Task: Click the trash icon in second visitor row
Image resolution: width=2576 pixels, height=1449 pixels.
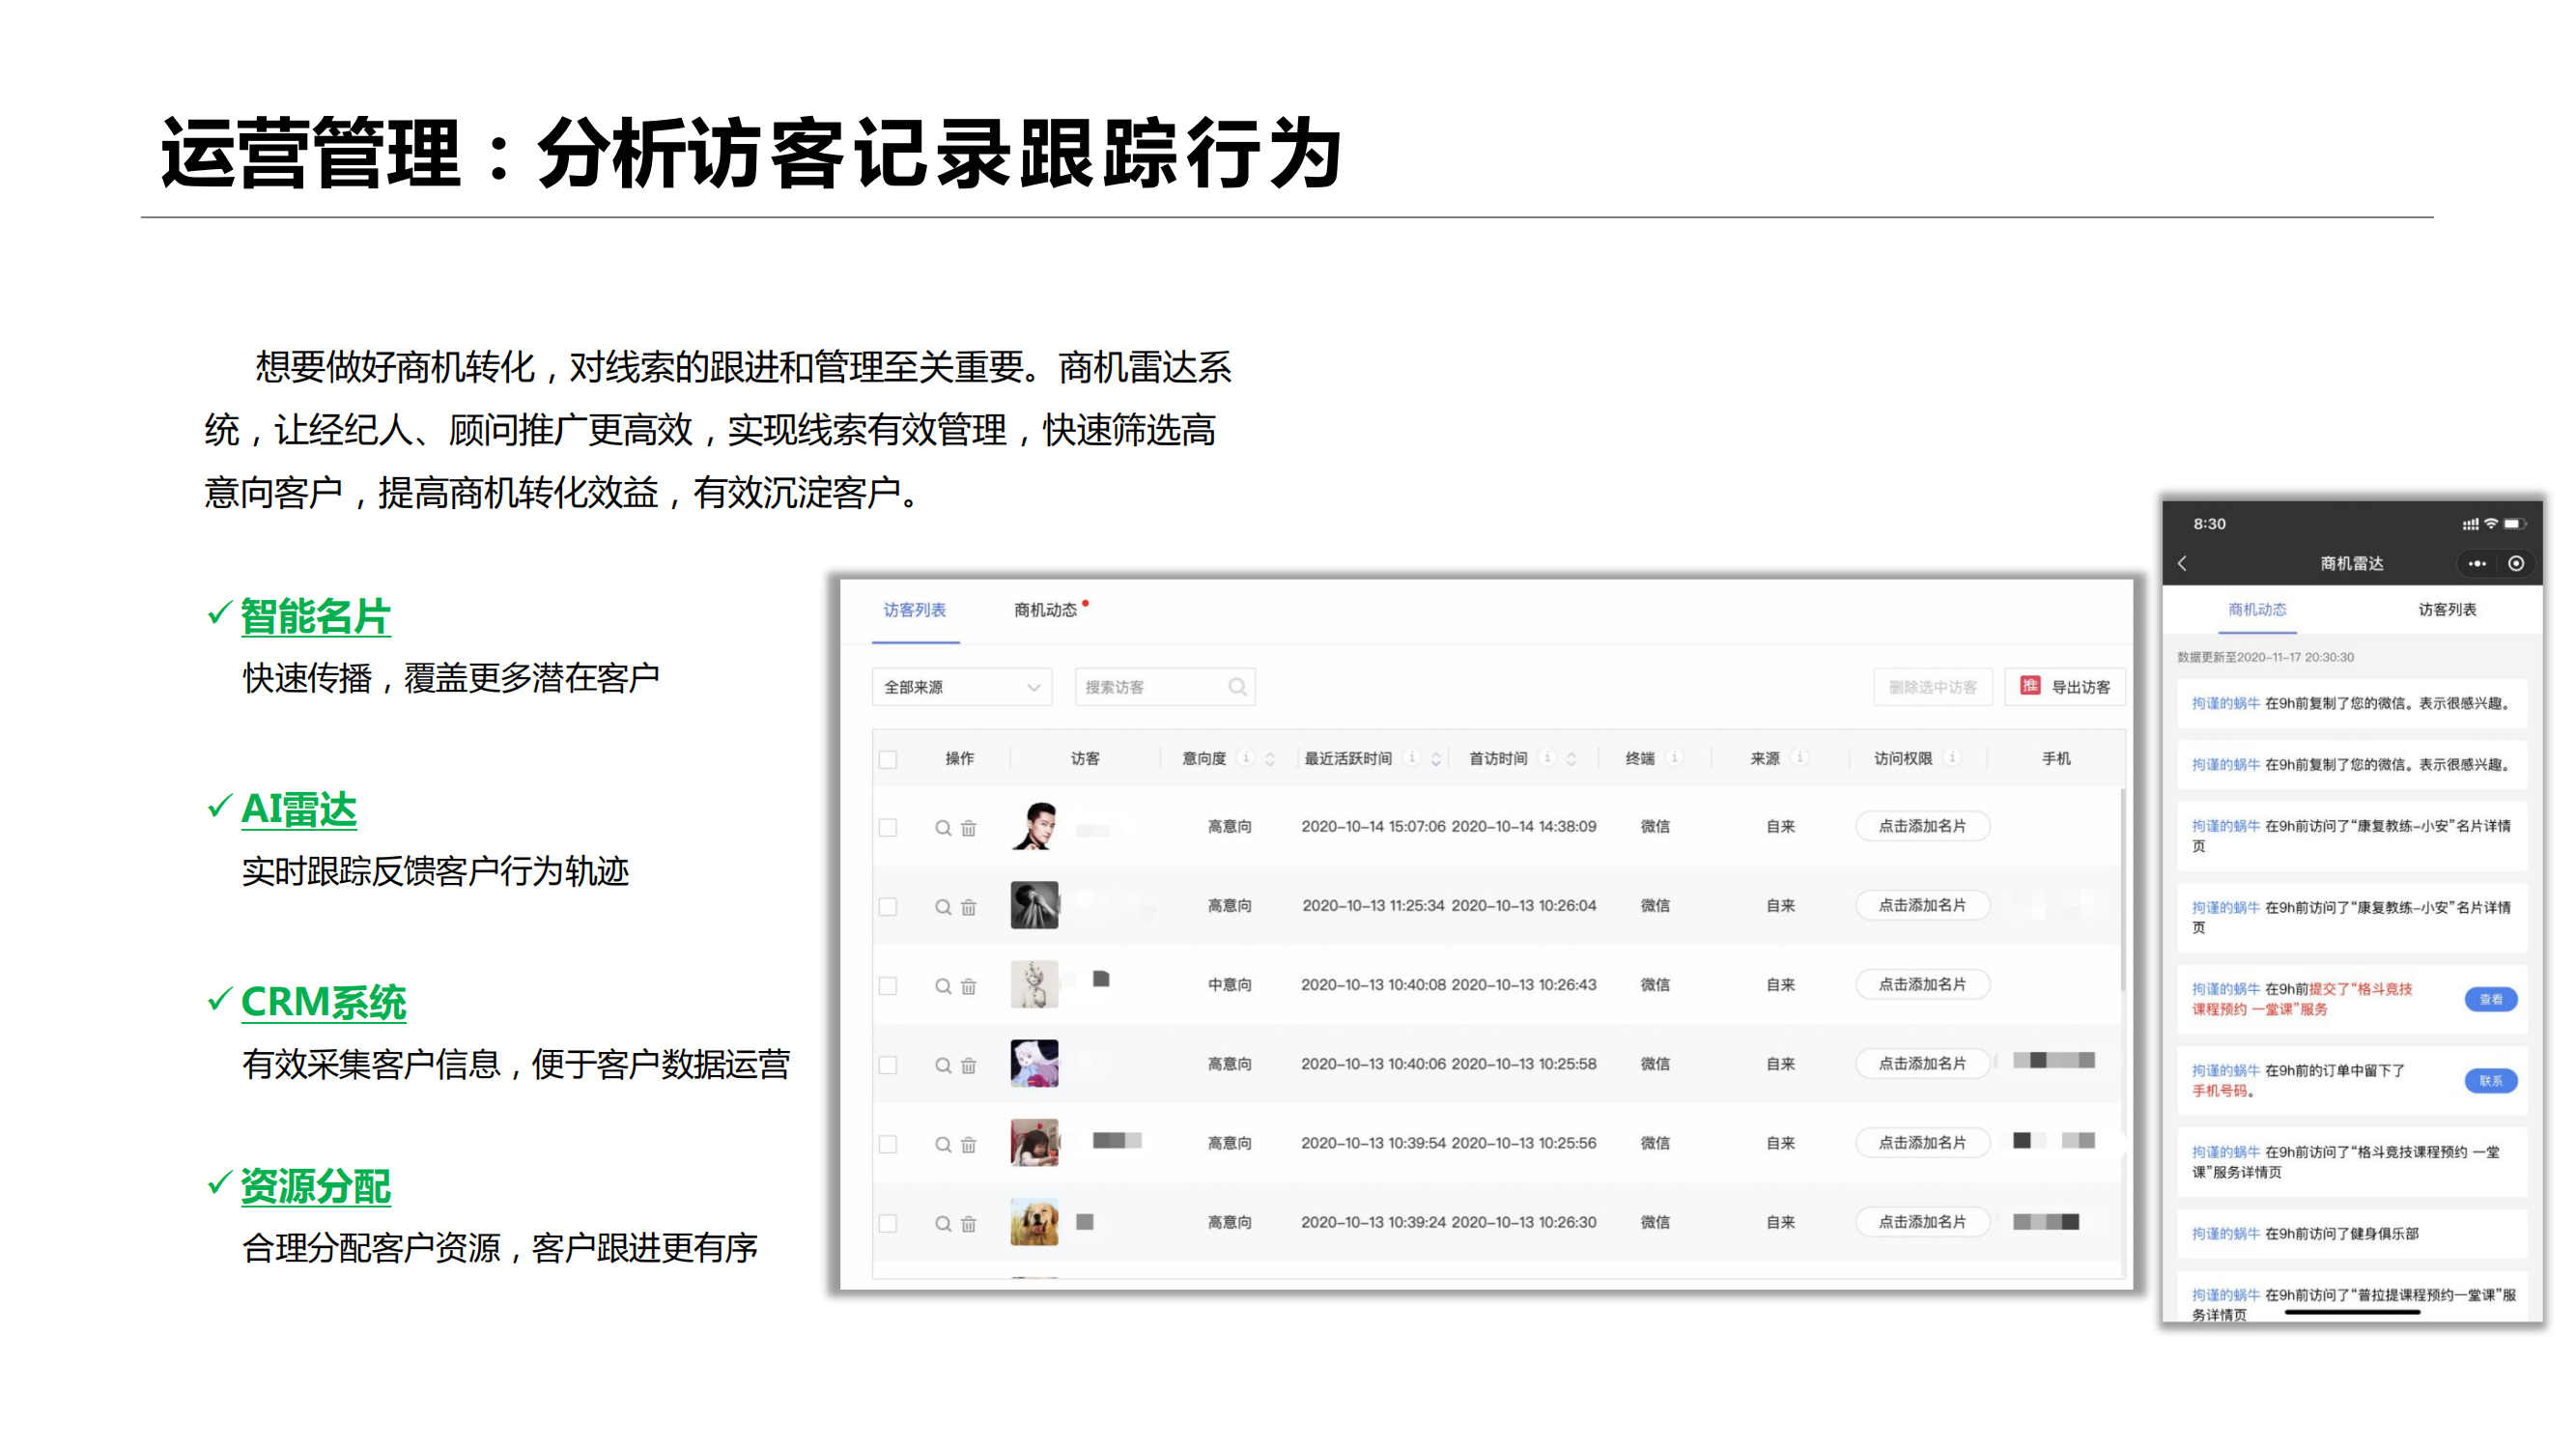Action: pos(968,907)
